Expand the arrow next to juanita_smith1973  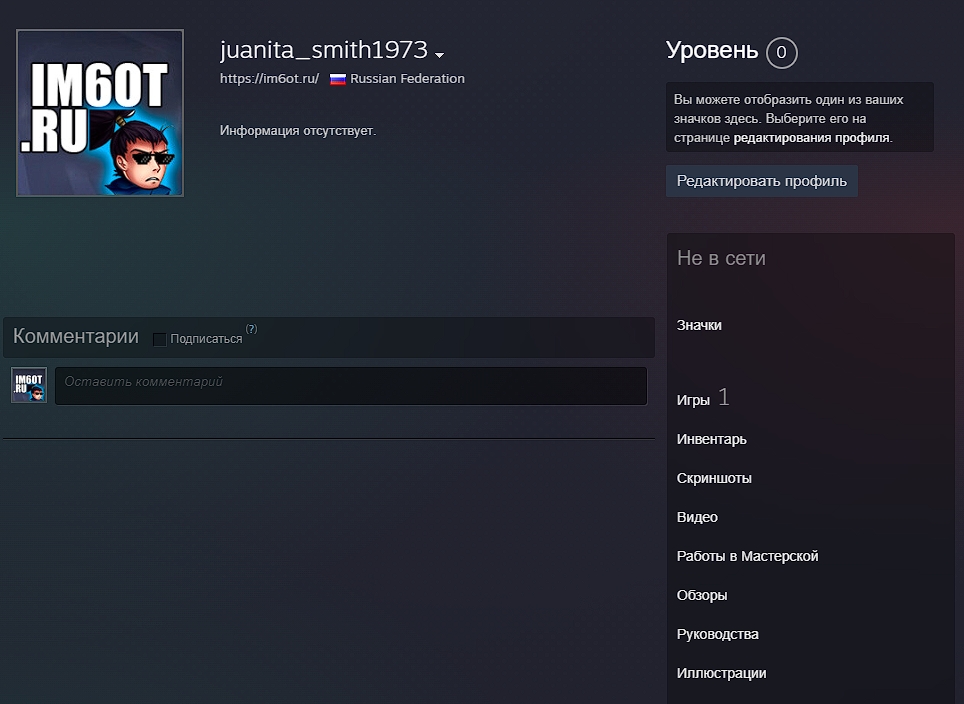click(x=439, y=55)
